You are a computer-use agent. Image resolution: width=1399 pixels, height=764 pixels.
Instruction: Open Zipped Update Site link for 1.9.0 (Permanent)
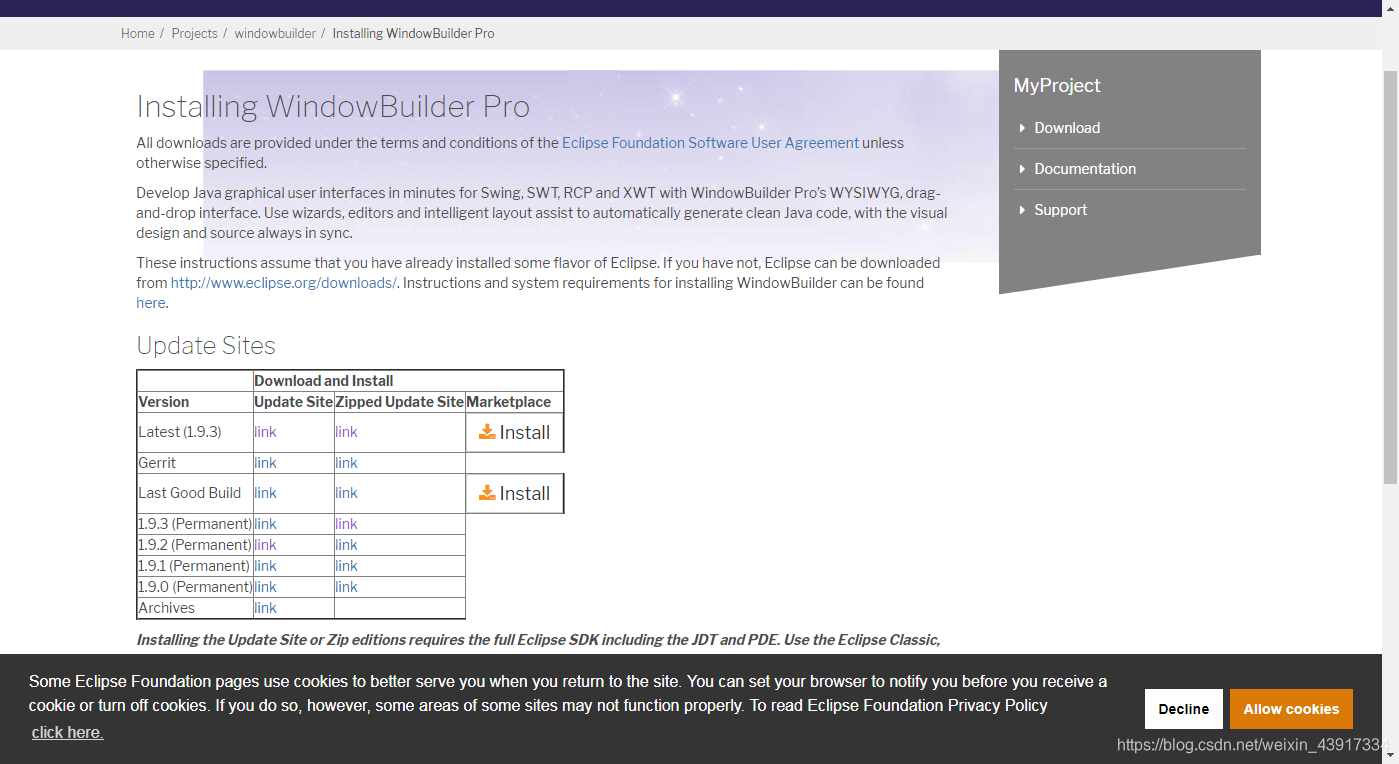[347, 587]
